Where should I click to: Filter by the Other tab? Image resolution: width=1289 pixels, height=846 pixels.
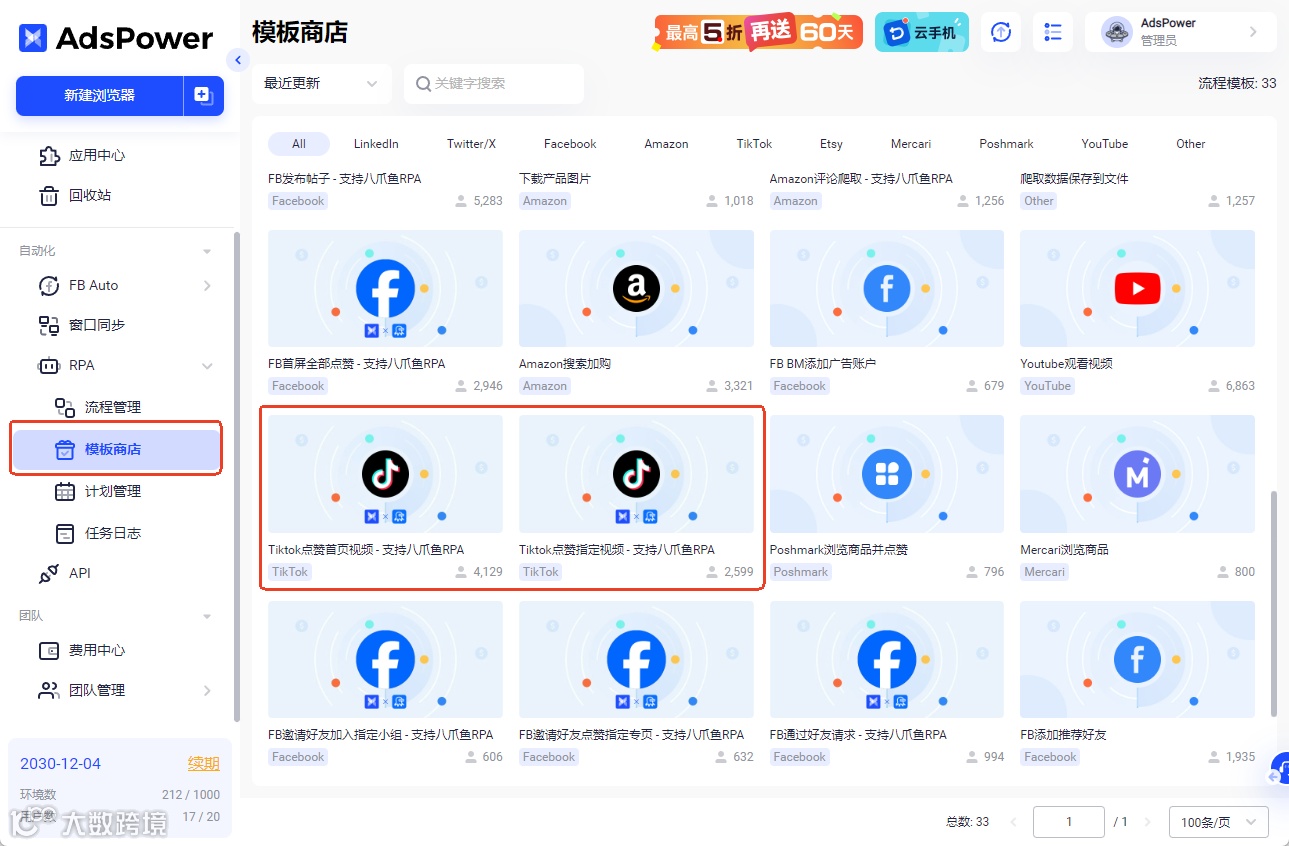[1191, 144]
